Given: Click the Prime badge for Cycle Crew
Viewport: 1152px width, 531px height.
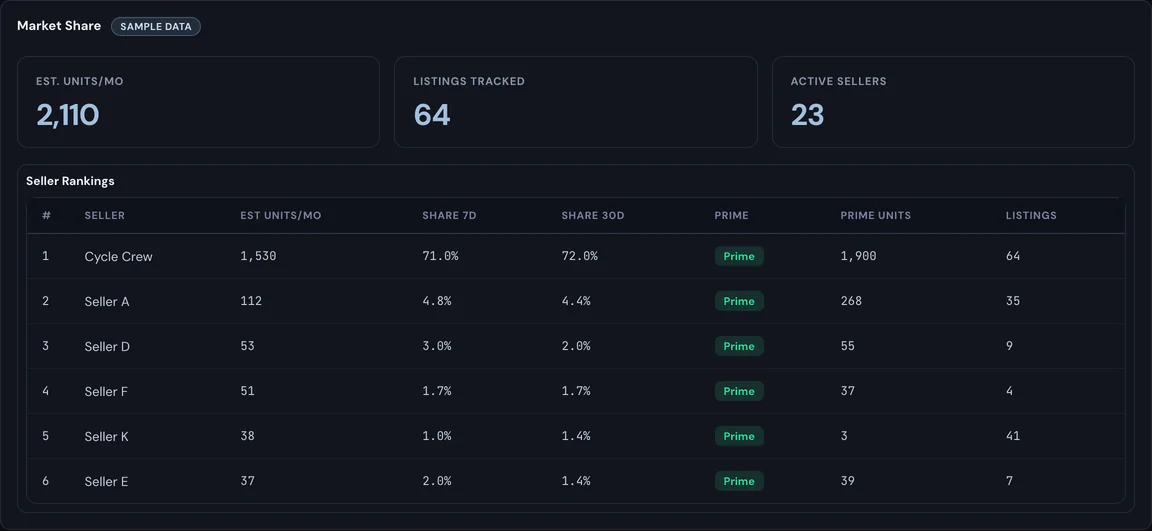Looking at the screenshot, I should (x=739, y=256).
